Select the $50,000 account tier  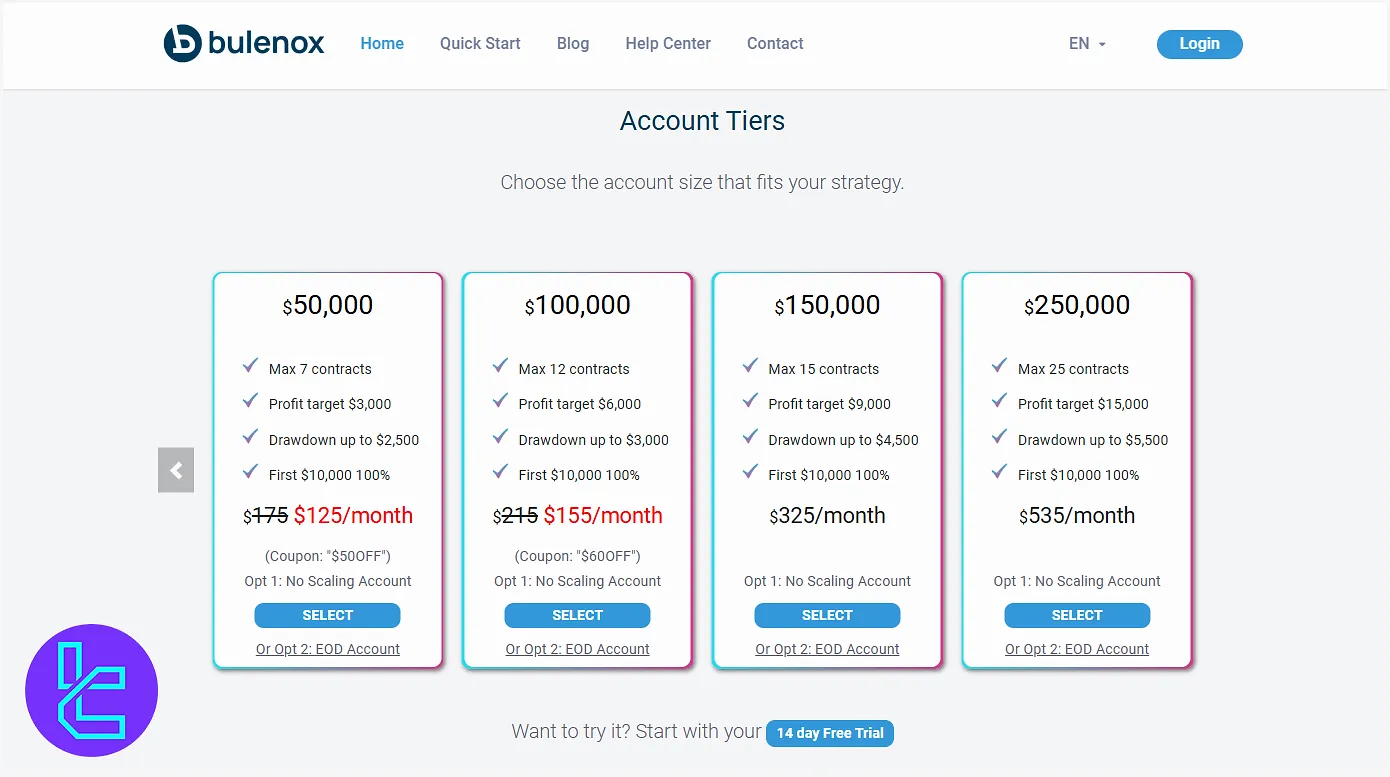pyautogui.click(x=327, y=615)
